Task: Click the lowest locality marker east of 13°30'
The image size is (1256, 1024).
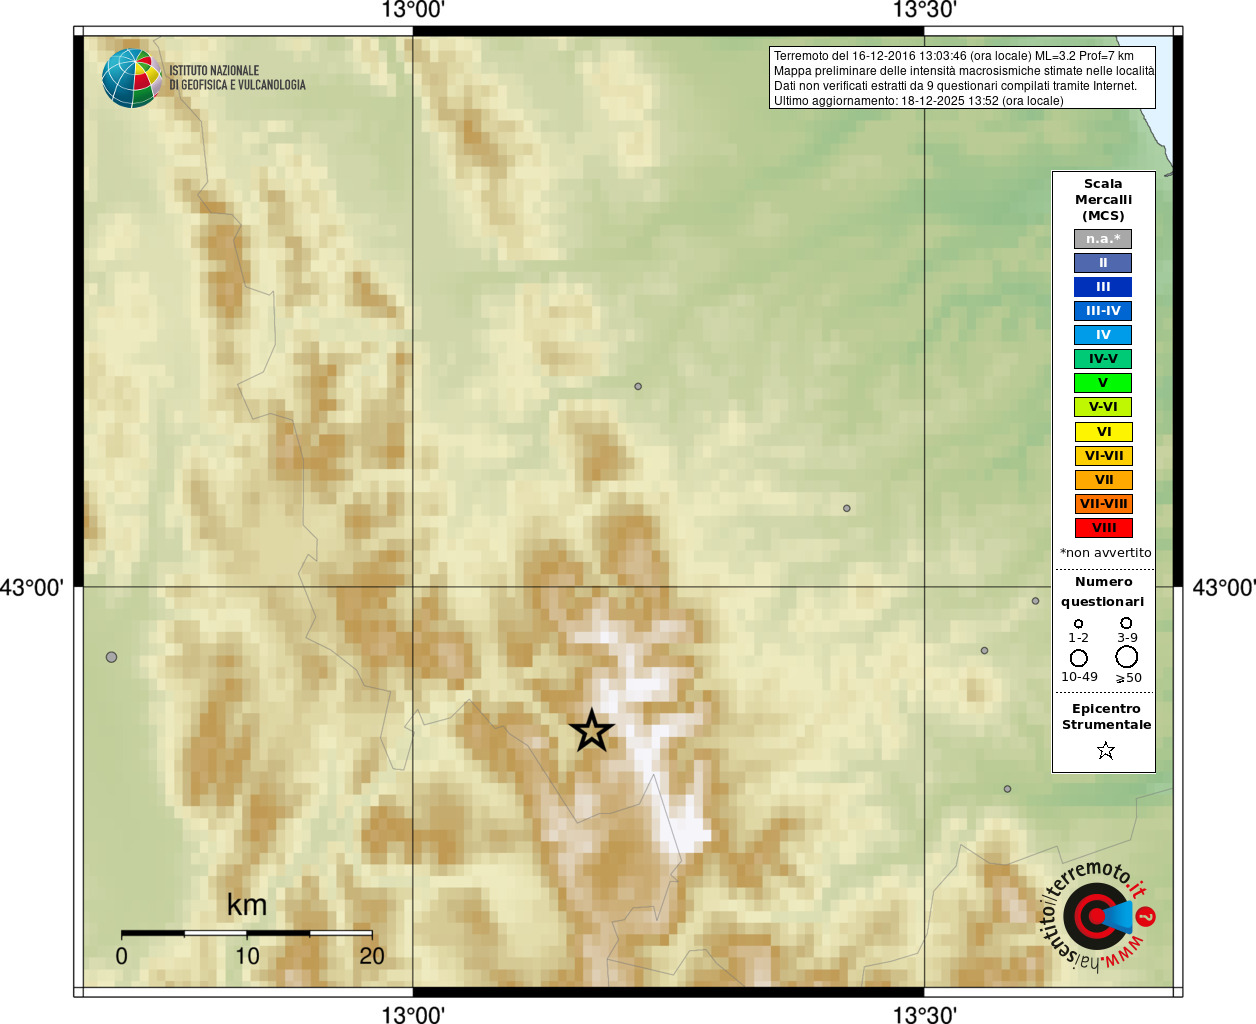Action: pos(1007,789)
